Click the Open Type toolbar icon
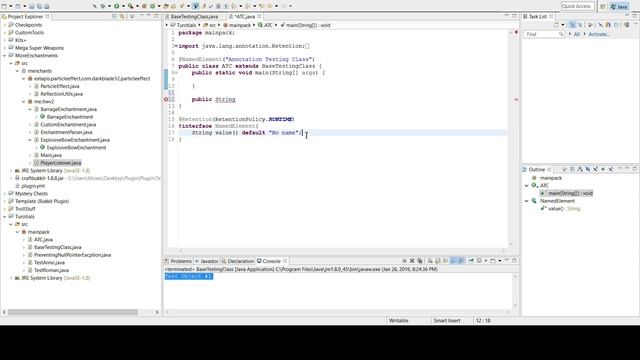 (x=166, y=6)
